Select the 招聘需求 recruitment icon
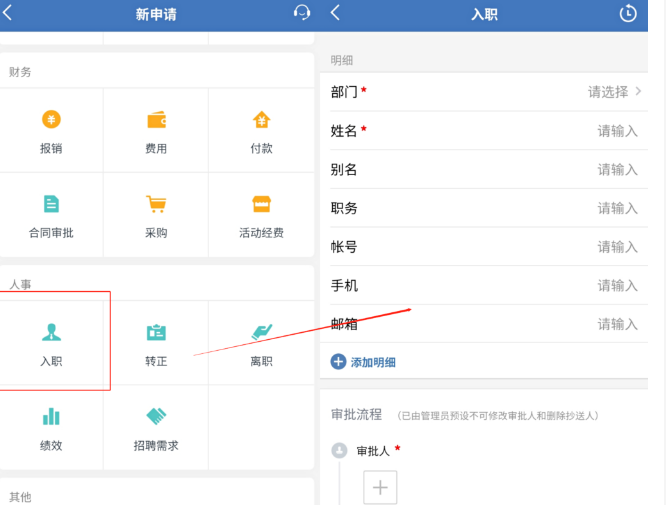Image resolution: width=666 pixels, height=505 pixels. pyautogui.click(x=156, y=417)
